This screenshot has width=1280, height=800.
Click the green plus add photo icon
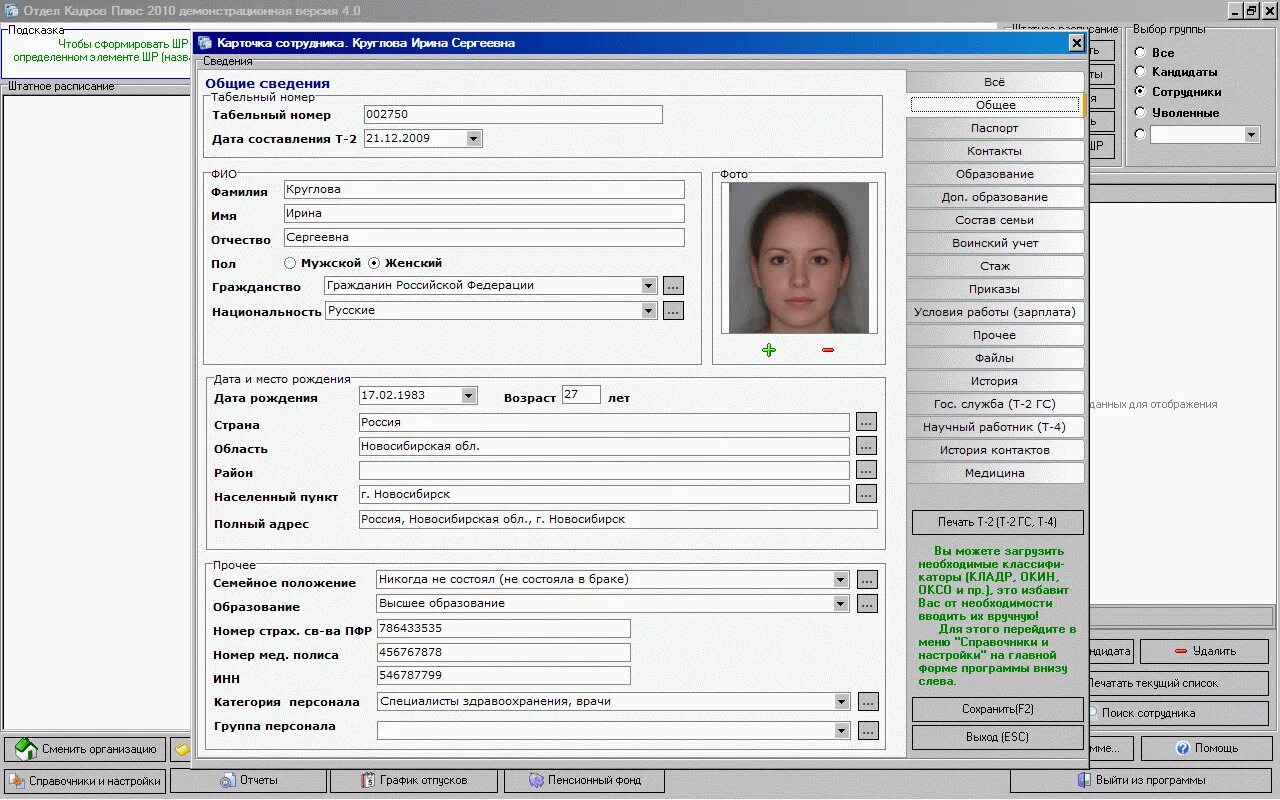[768, 350]
